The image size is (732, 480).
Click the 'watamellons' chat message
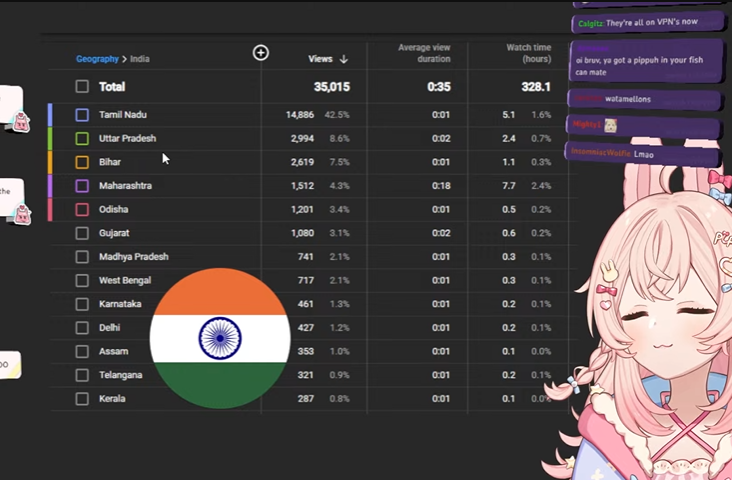point(645,99)
